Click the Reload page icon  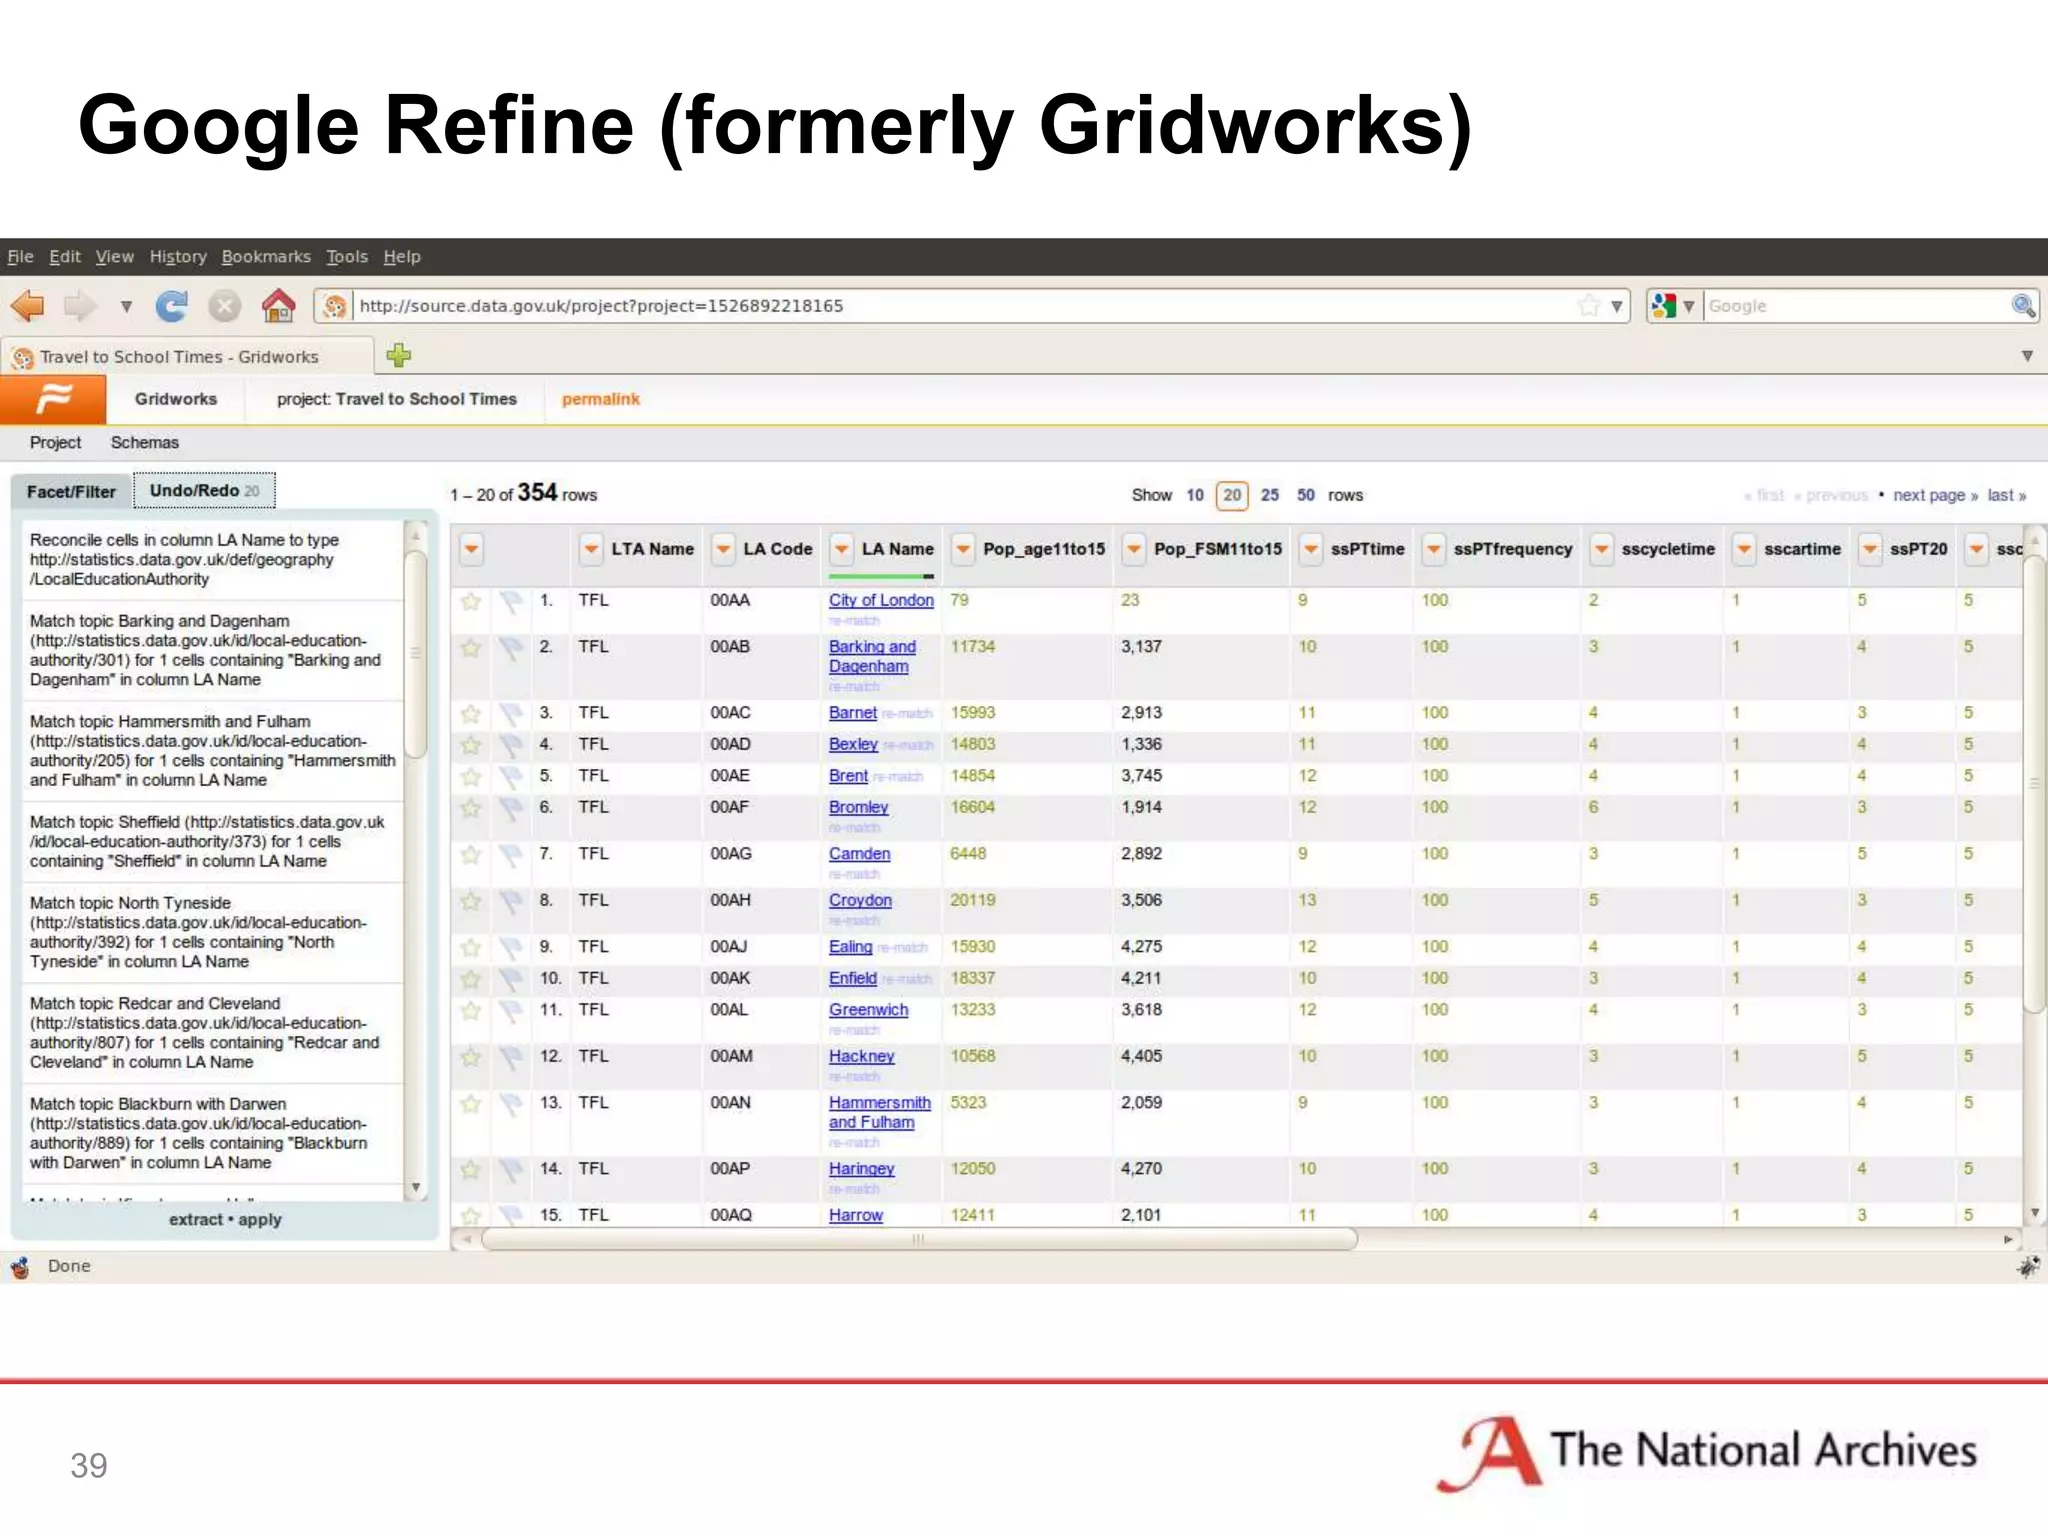[x=172, y=305]
